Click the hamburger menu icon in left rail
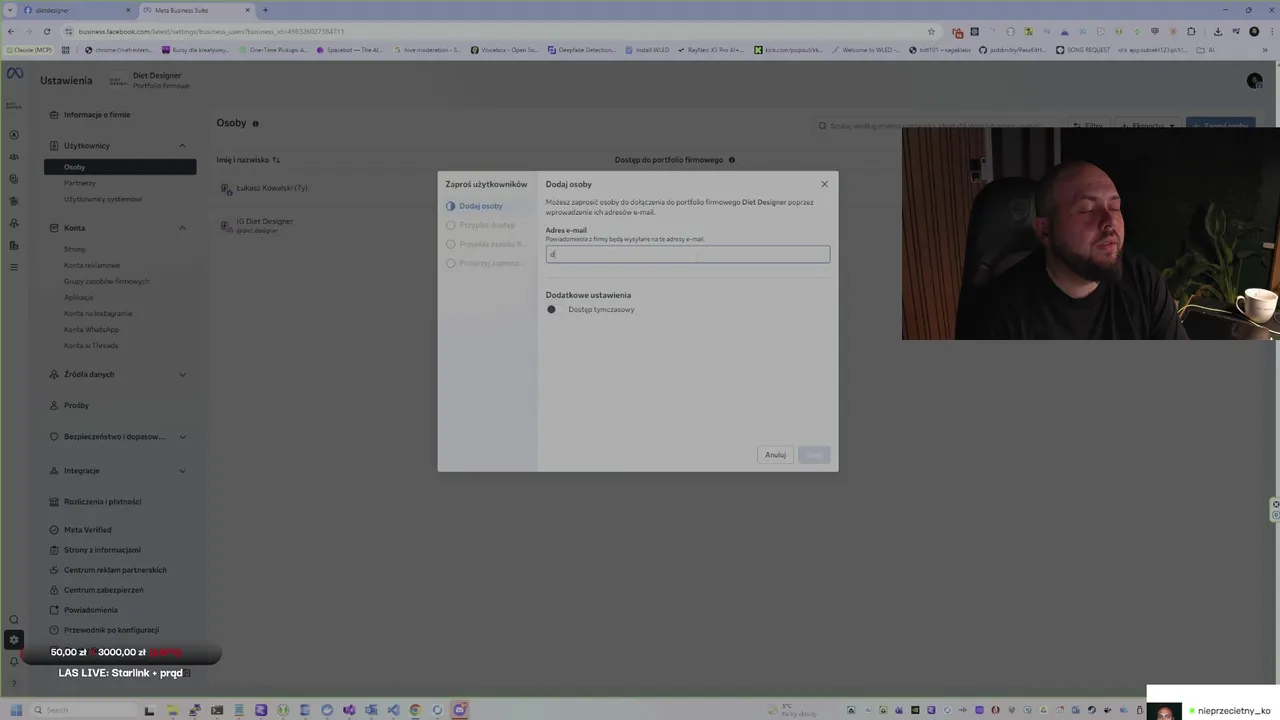 [x=14, y=267]
